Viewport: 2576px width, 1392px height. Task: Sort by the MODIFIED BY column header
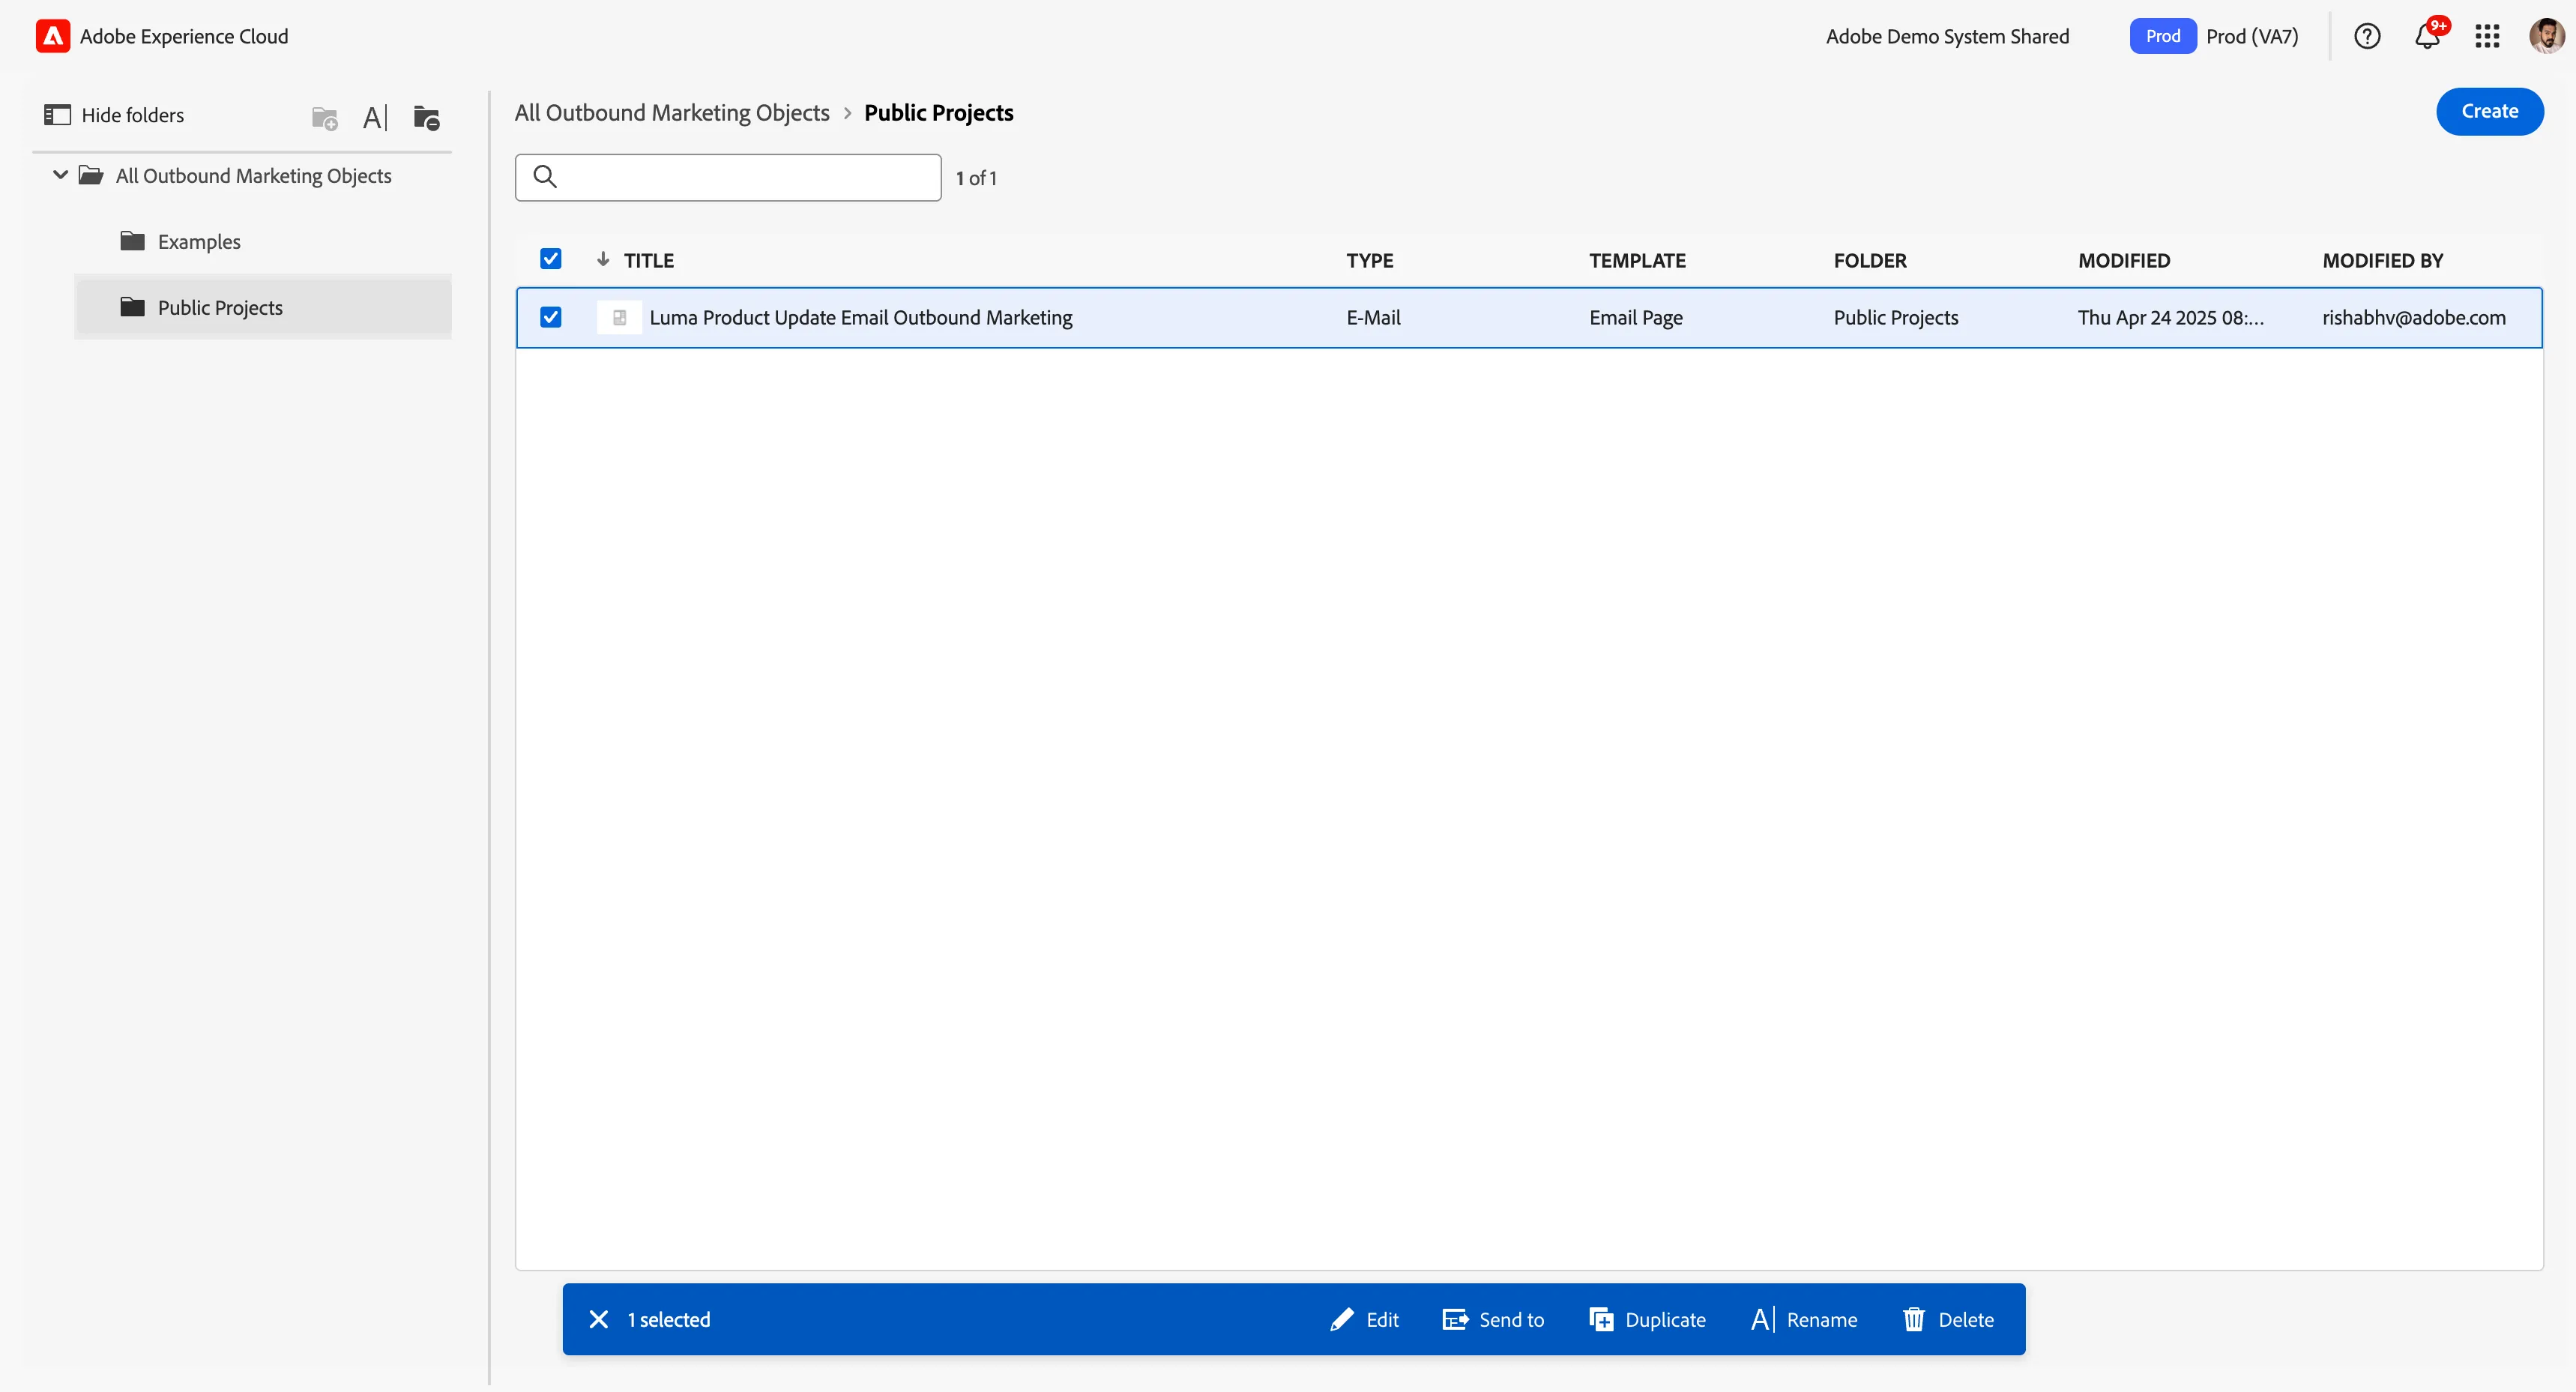coord(2382,260)
